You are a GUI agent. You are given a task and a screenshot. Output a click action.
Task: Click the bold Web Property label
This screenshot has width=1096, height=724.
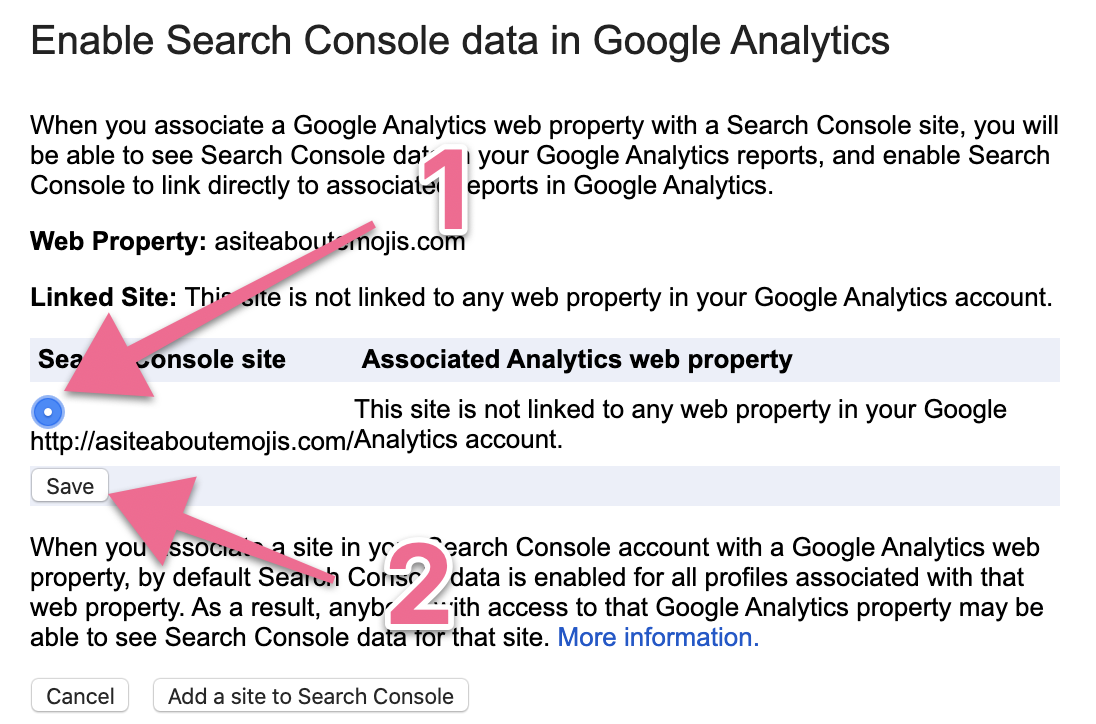(x=118, y=242)
